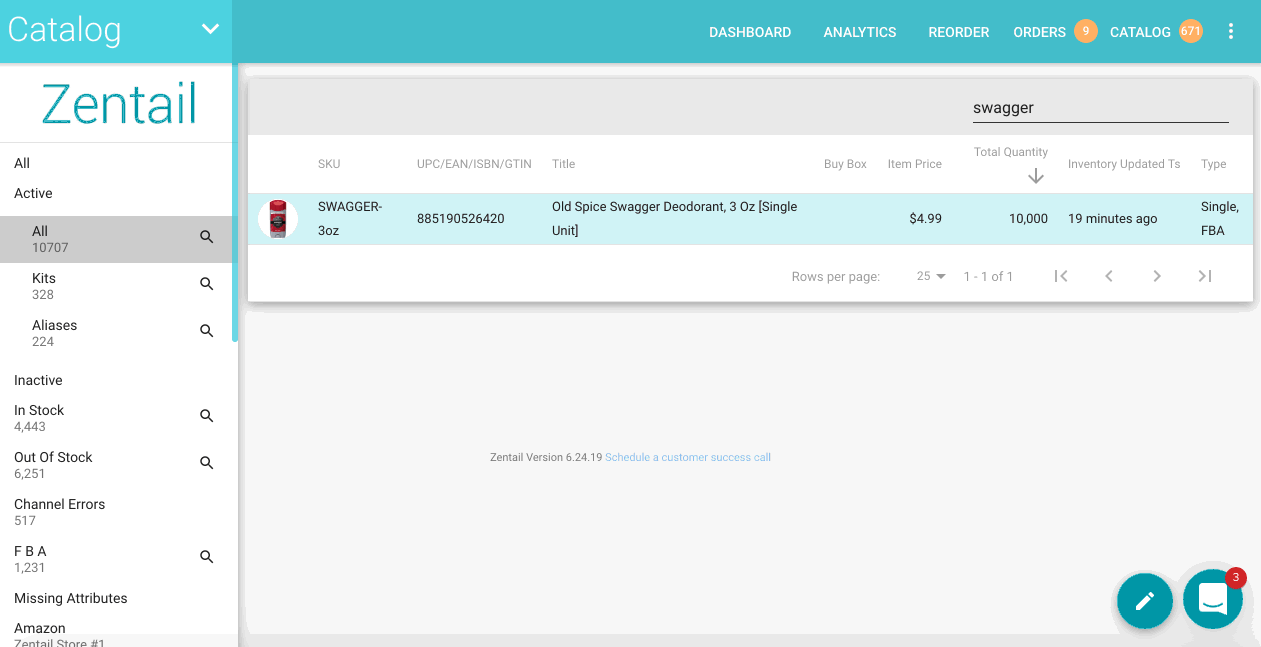This screenshot has width=1261, height=647.
Task: Click the Old Spice deodorant product thumbnail
Action: pyautogui.click(x=278, y=219)
